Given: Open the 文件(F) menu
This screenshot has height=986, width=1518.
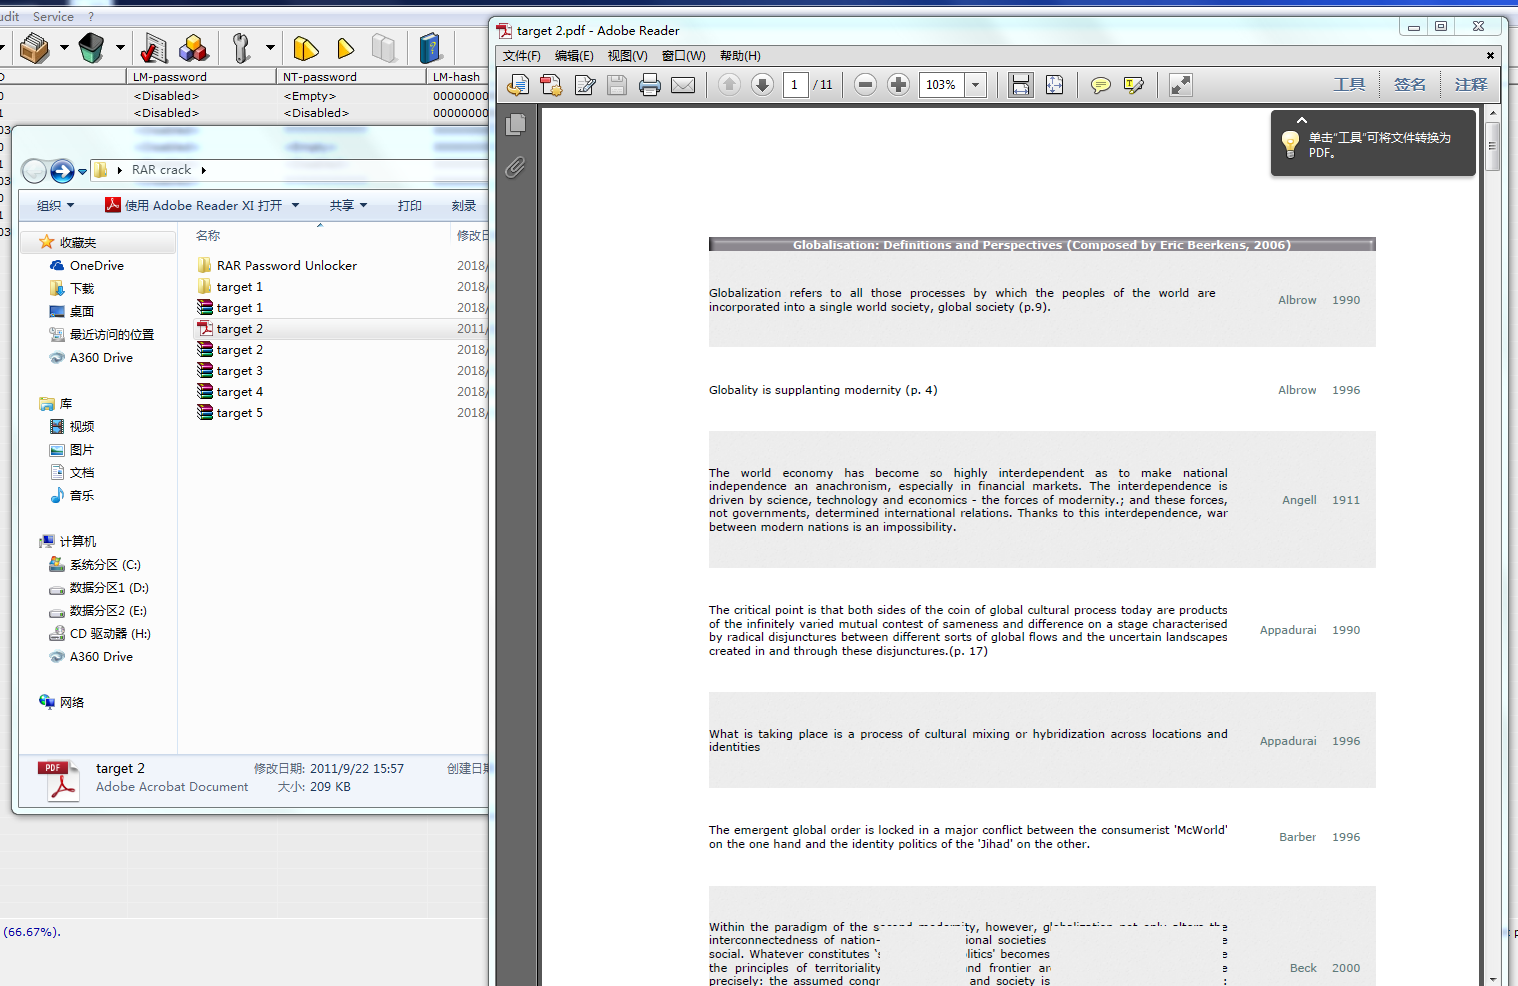Looking at the screenshot, I should [x=522, y=56].
